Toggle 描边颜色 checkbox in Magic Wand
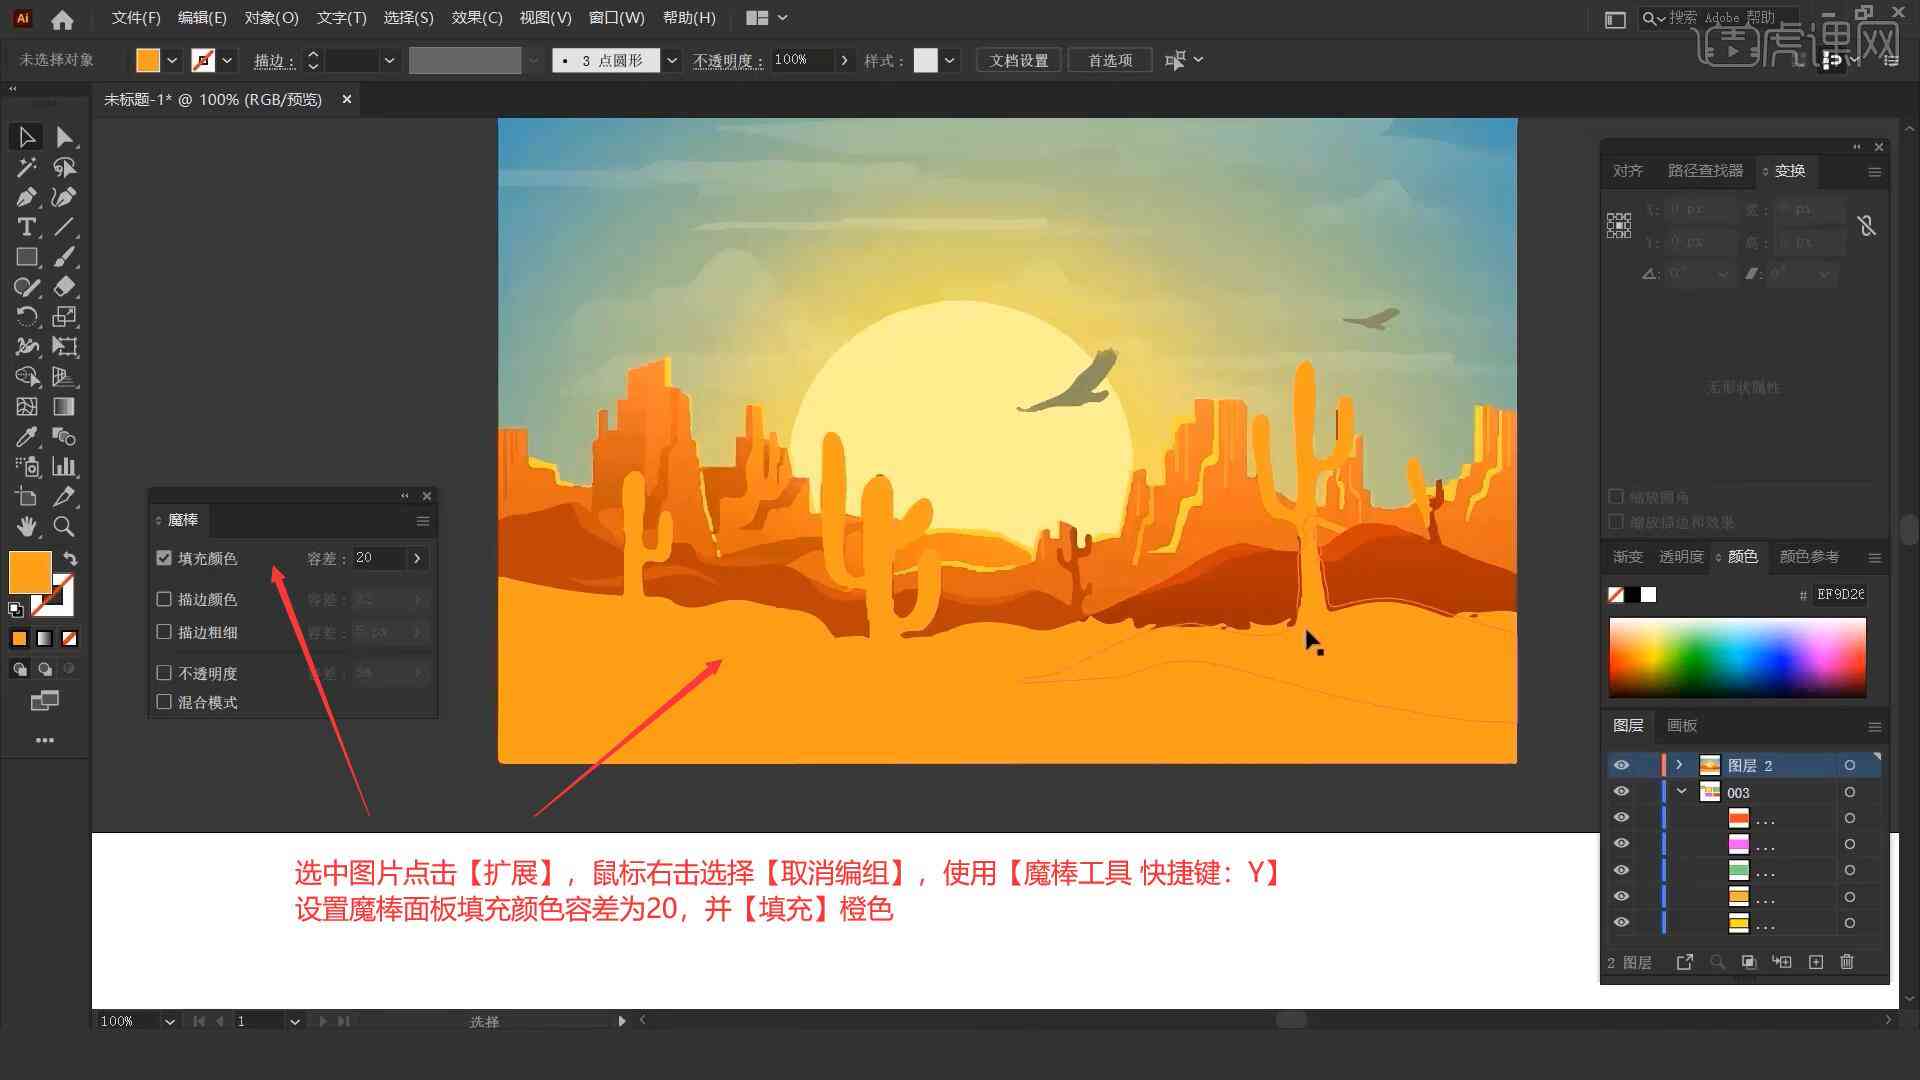 point(164,599)
